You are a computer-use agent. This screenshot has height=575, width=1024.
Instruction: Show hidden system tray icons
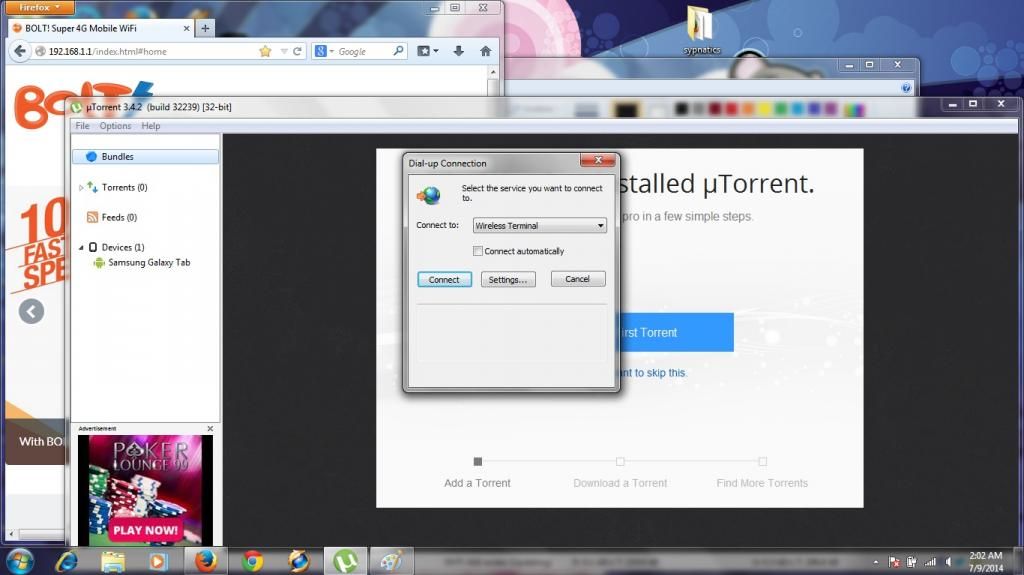[876, 562]
